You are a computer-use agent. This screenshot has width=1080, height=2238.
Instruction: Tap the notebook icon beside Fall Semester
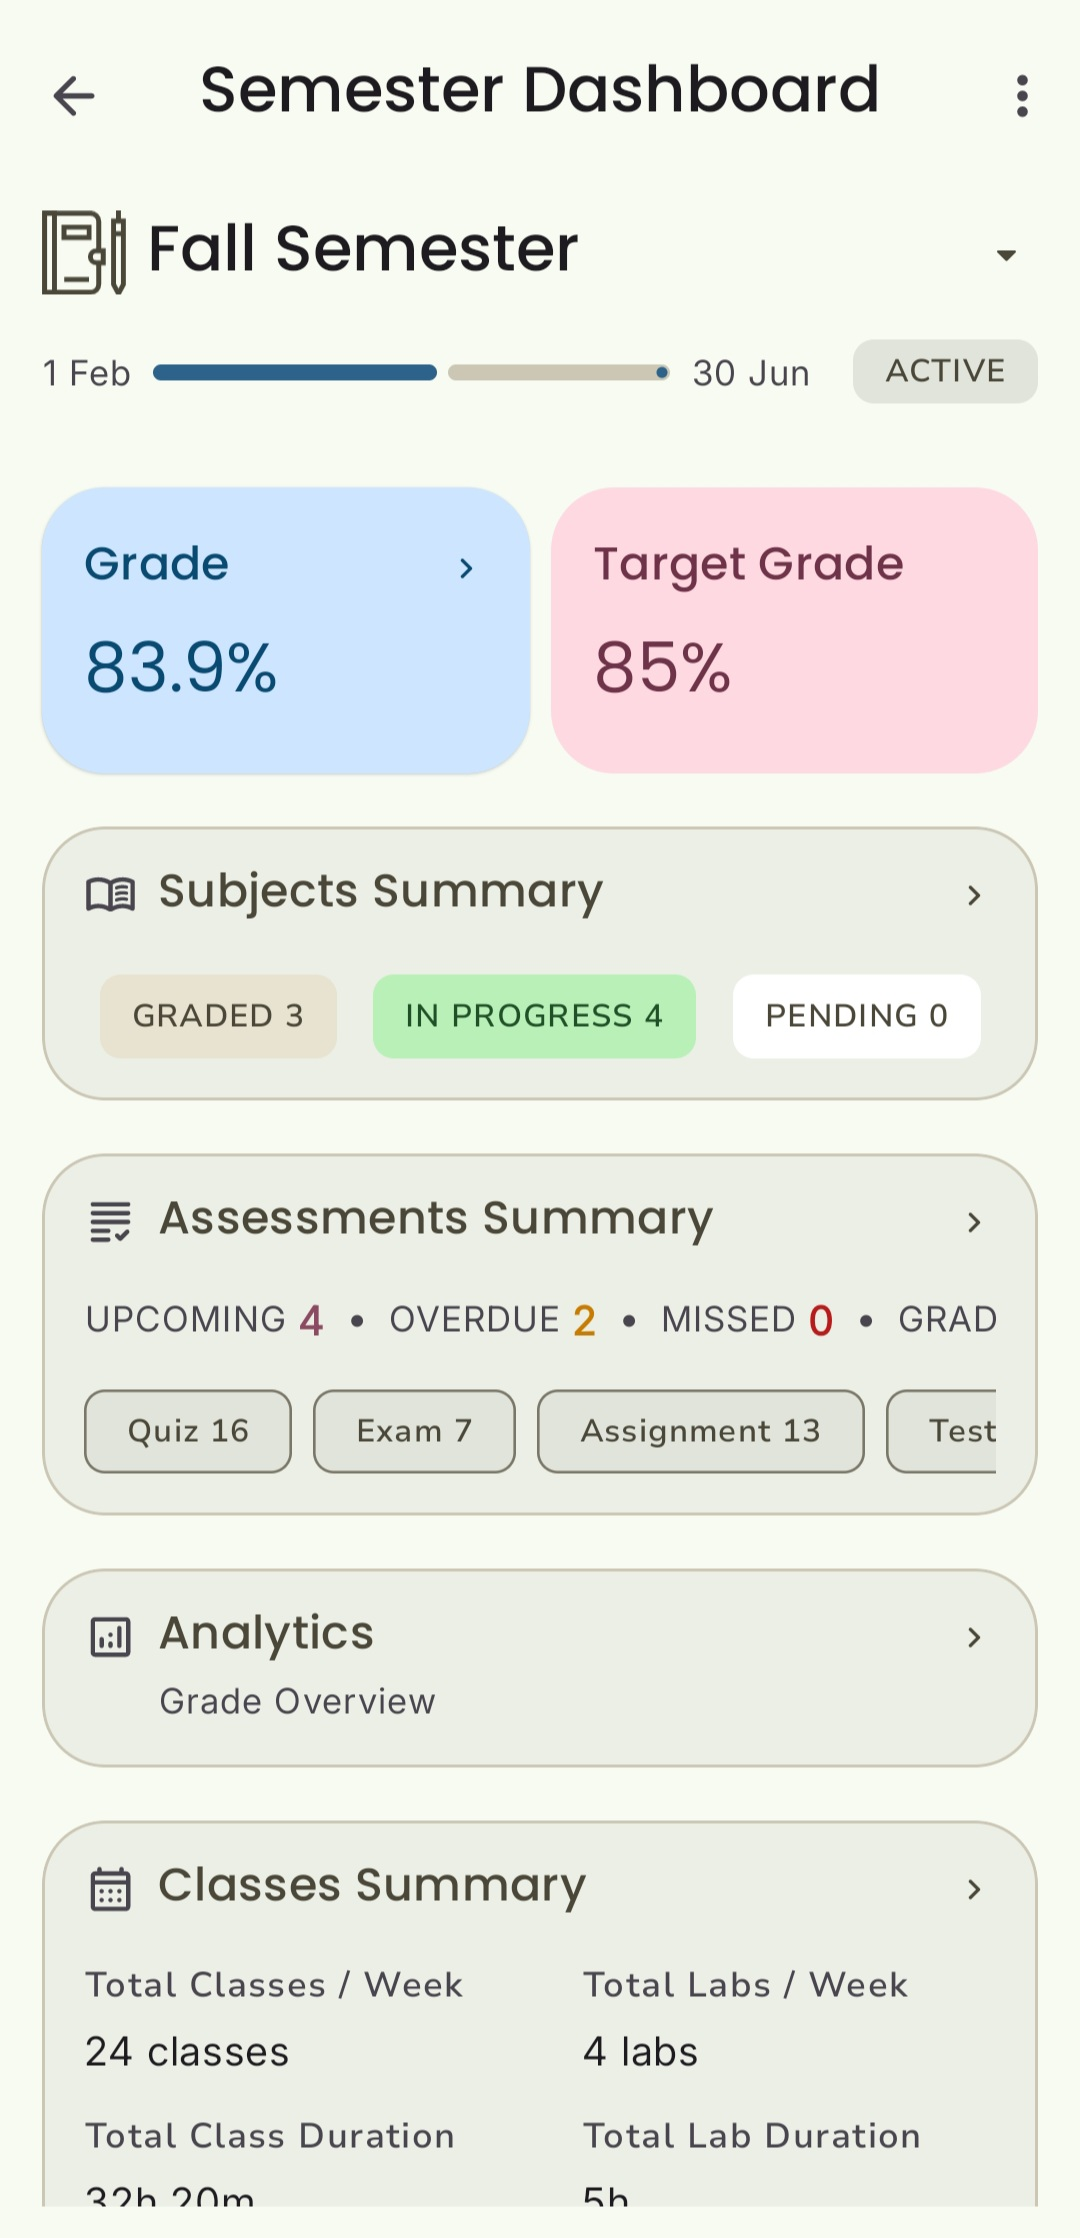tap(84, 252)
